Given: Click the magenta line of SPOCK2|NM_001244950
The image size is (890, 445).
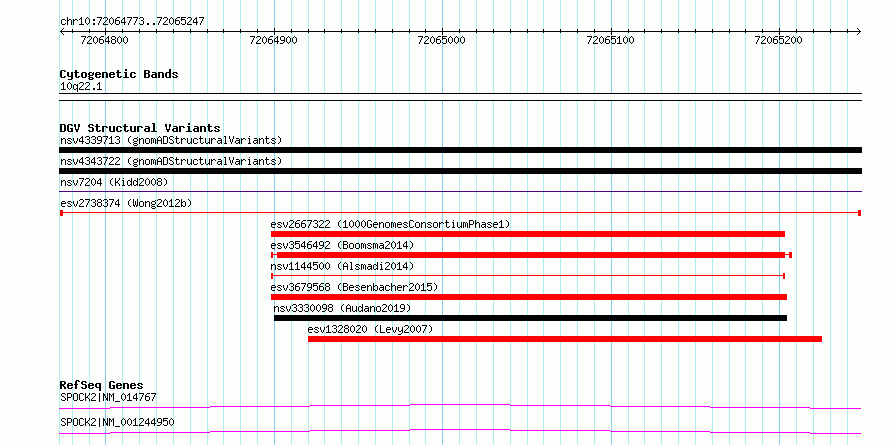Looking at the screenshot, I should (460, 431).
